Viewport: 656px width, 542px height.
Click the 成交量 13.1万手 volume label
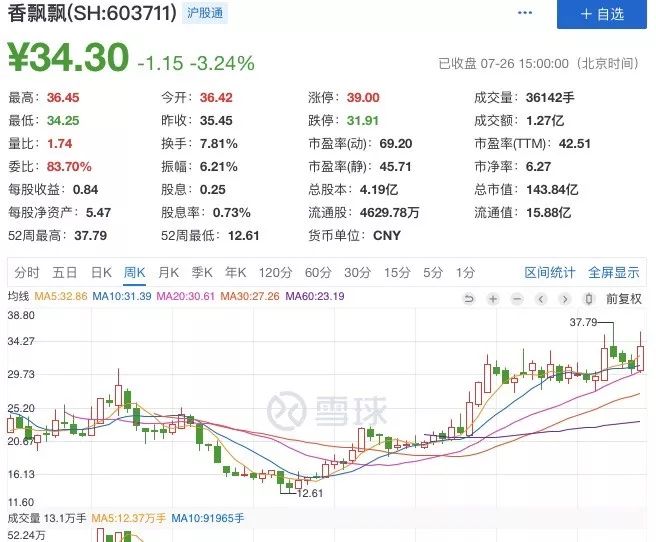click(x=47, y=519)
